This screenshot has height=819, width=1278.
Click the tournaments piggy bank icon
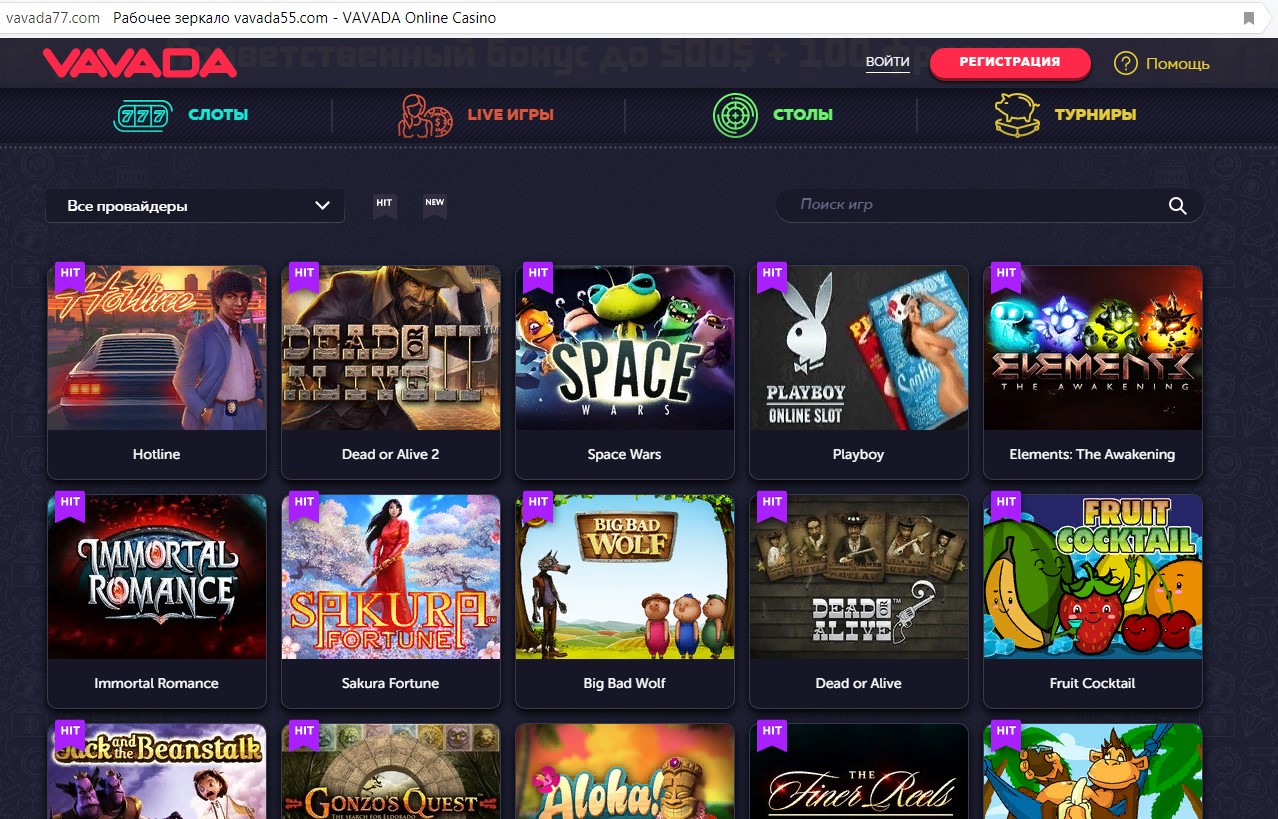(1017, 115)
